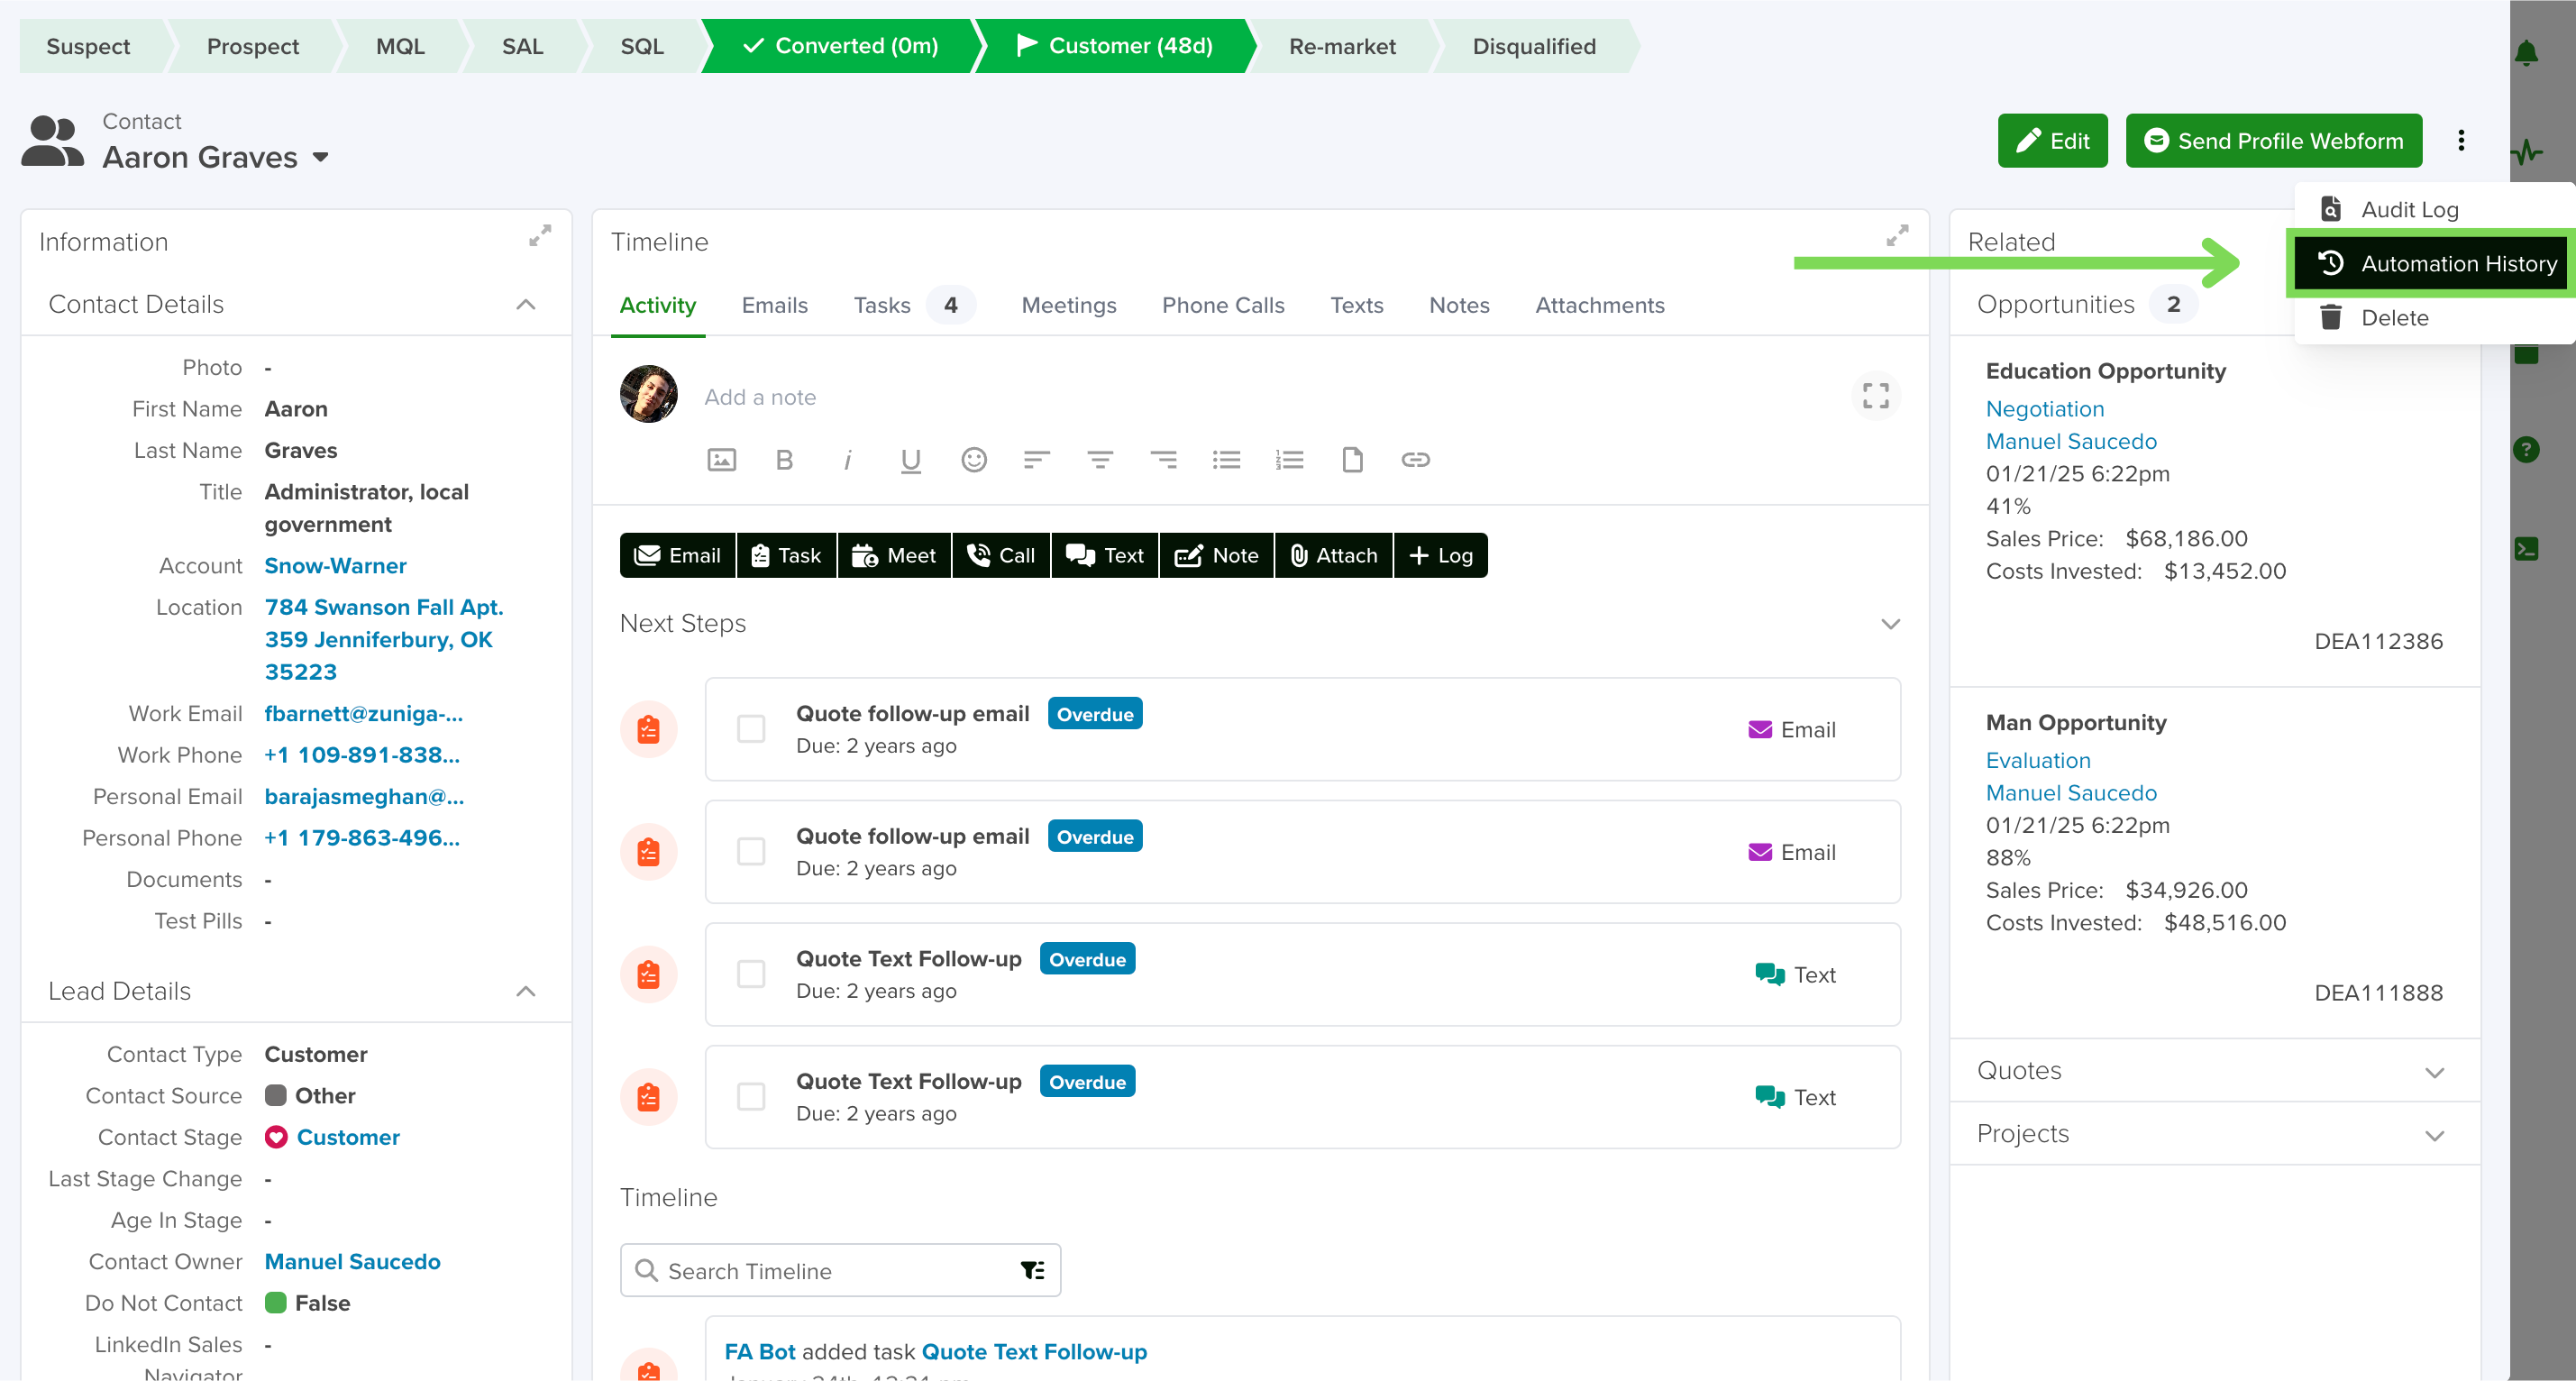
Task: Click the Meet action button
Action: (x=893, y=555)
